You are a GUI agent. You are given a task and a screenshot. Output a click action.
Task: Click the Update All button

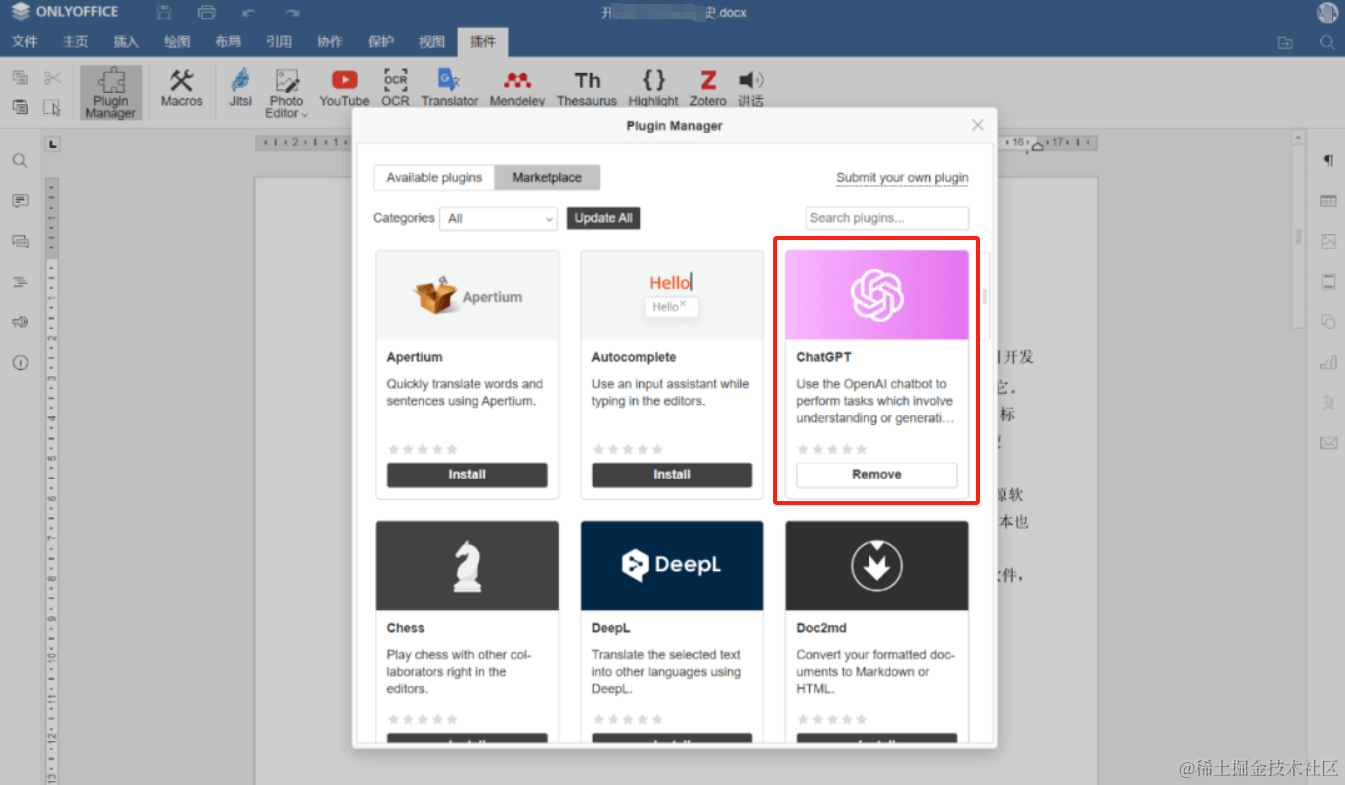click(603, 218)
